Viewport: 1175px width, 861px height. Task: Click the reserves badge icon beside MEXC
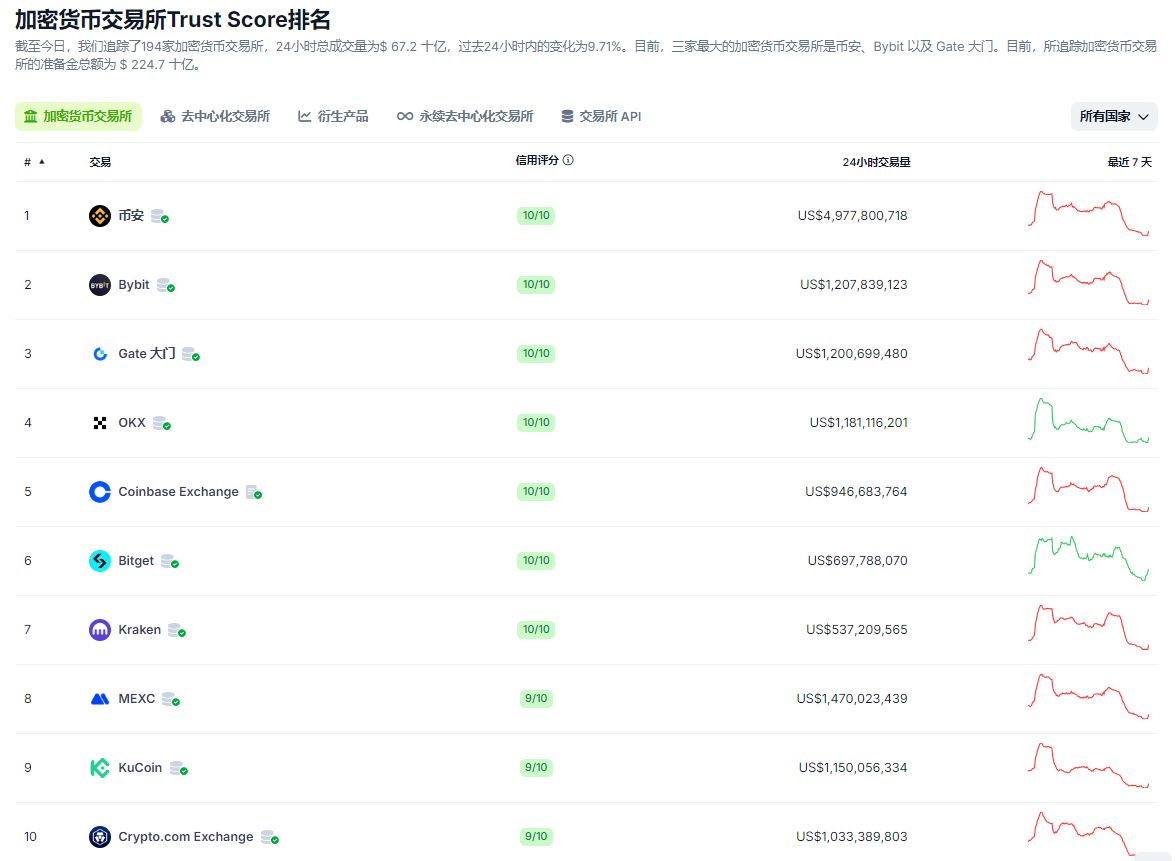pos(170,700)
